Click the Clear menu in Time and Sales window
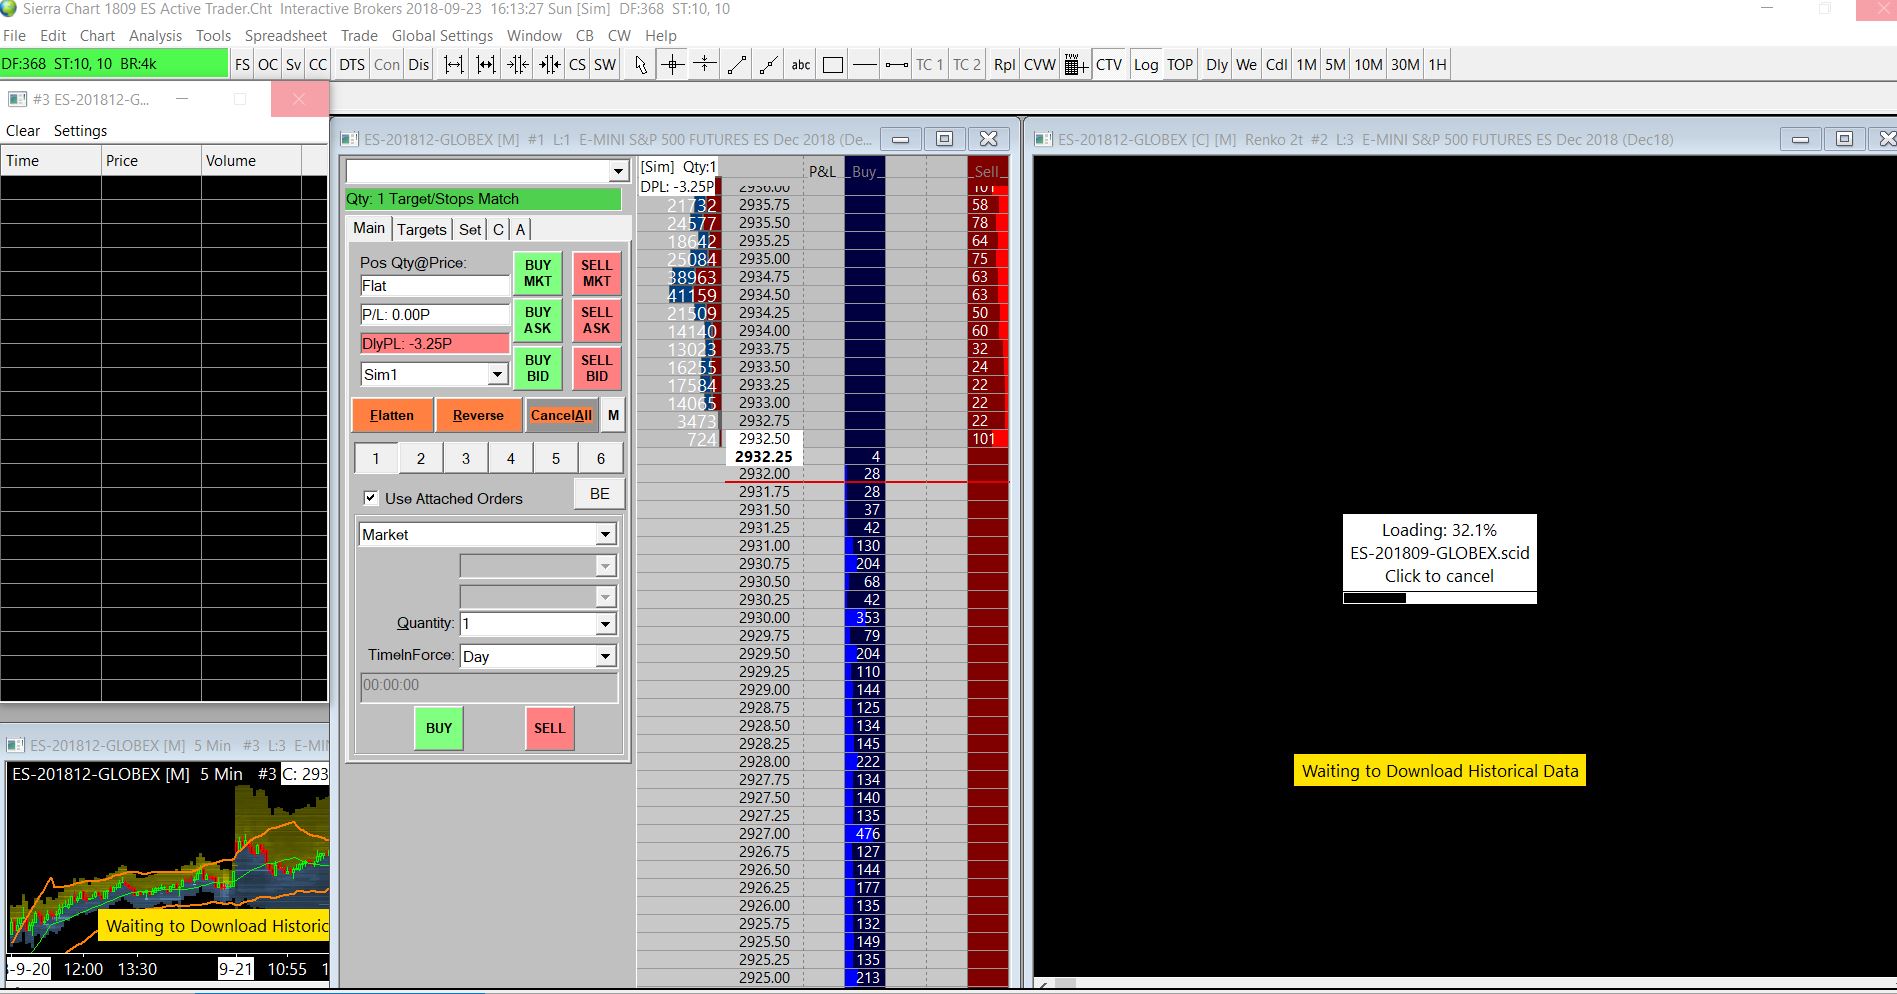1897x994 pixels. point(23,131)
